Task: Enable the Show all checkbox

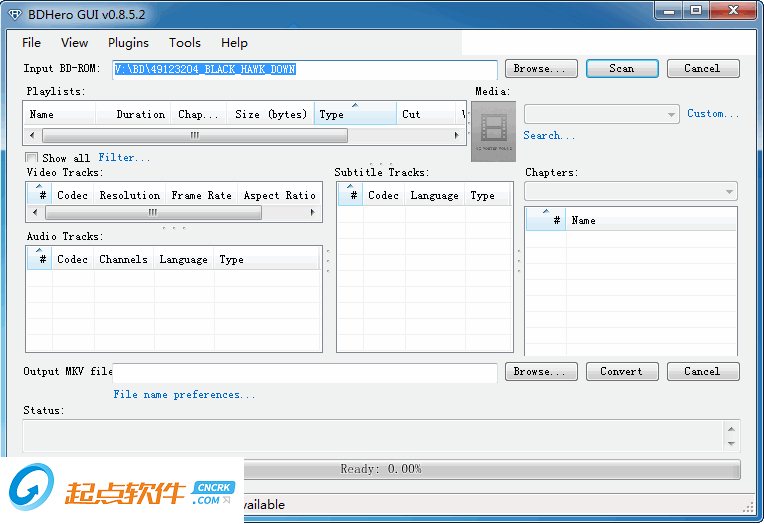Action: (33, 158)
